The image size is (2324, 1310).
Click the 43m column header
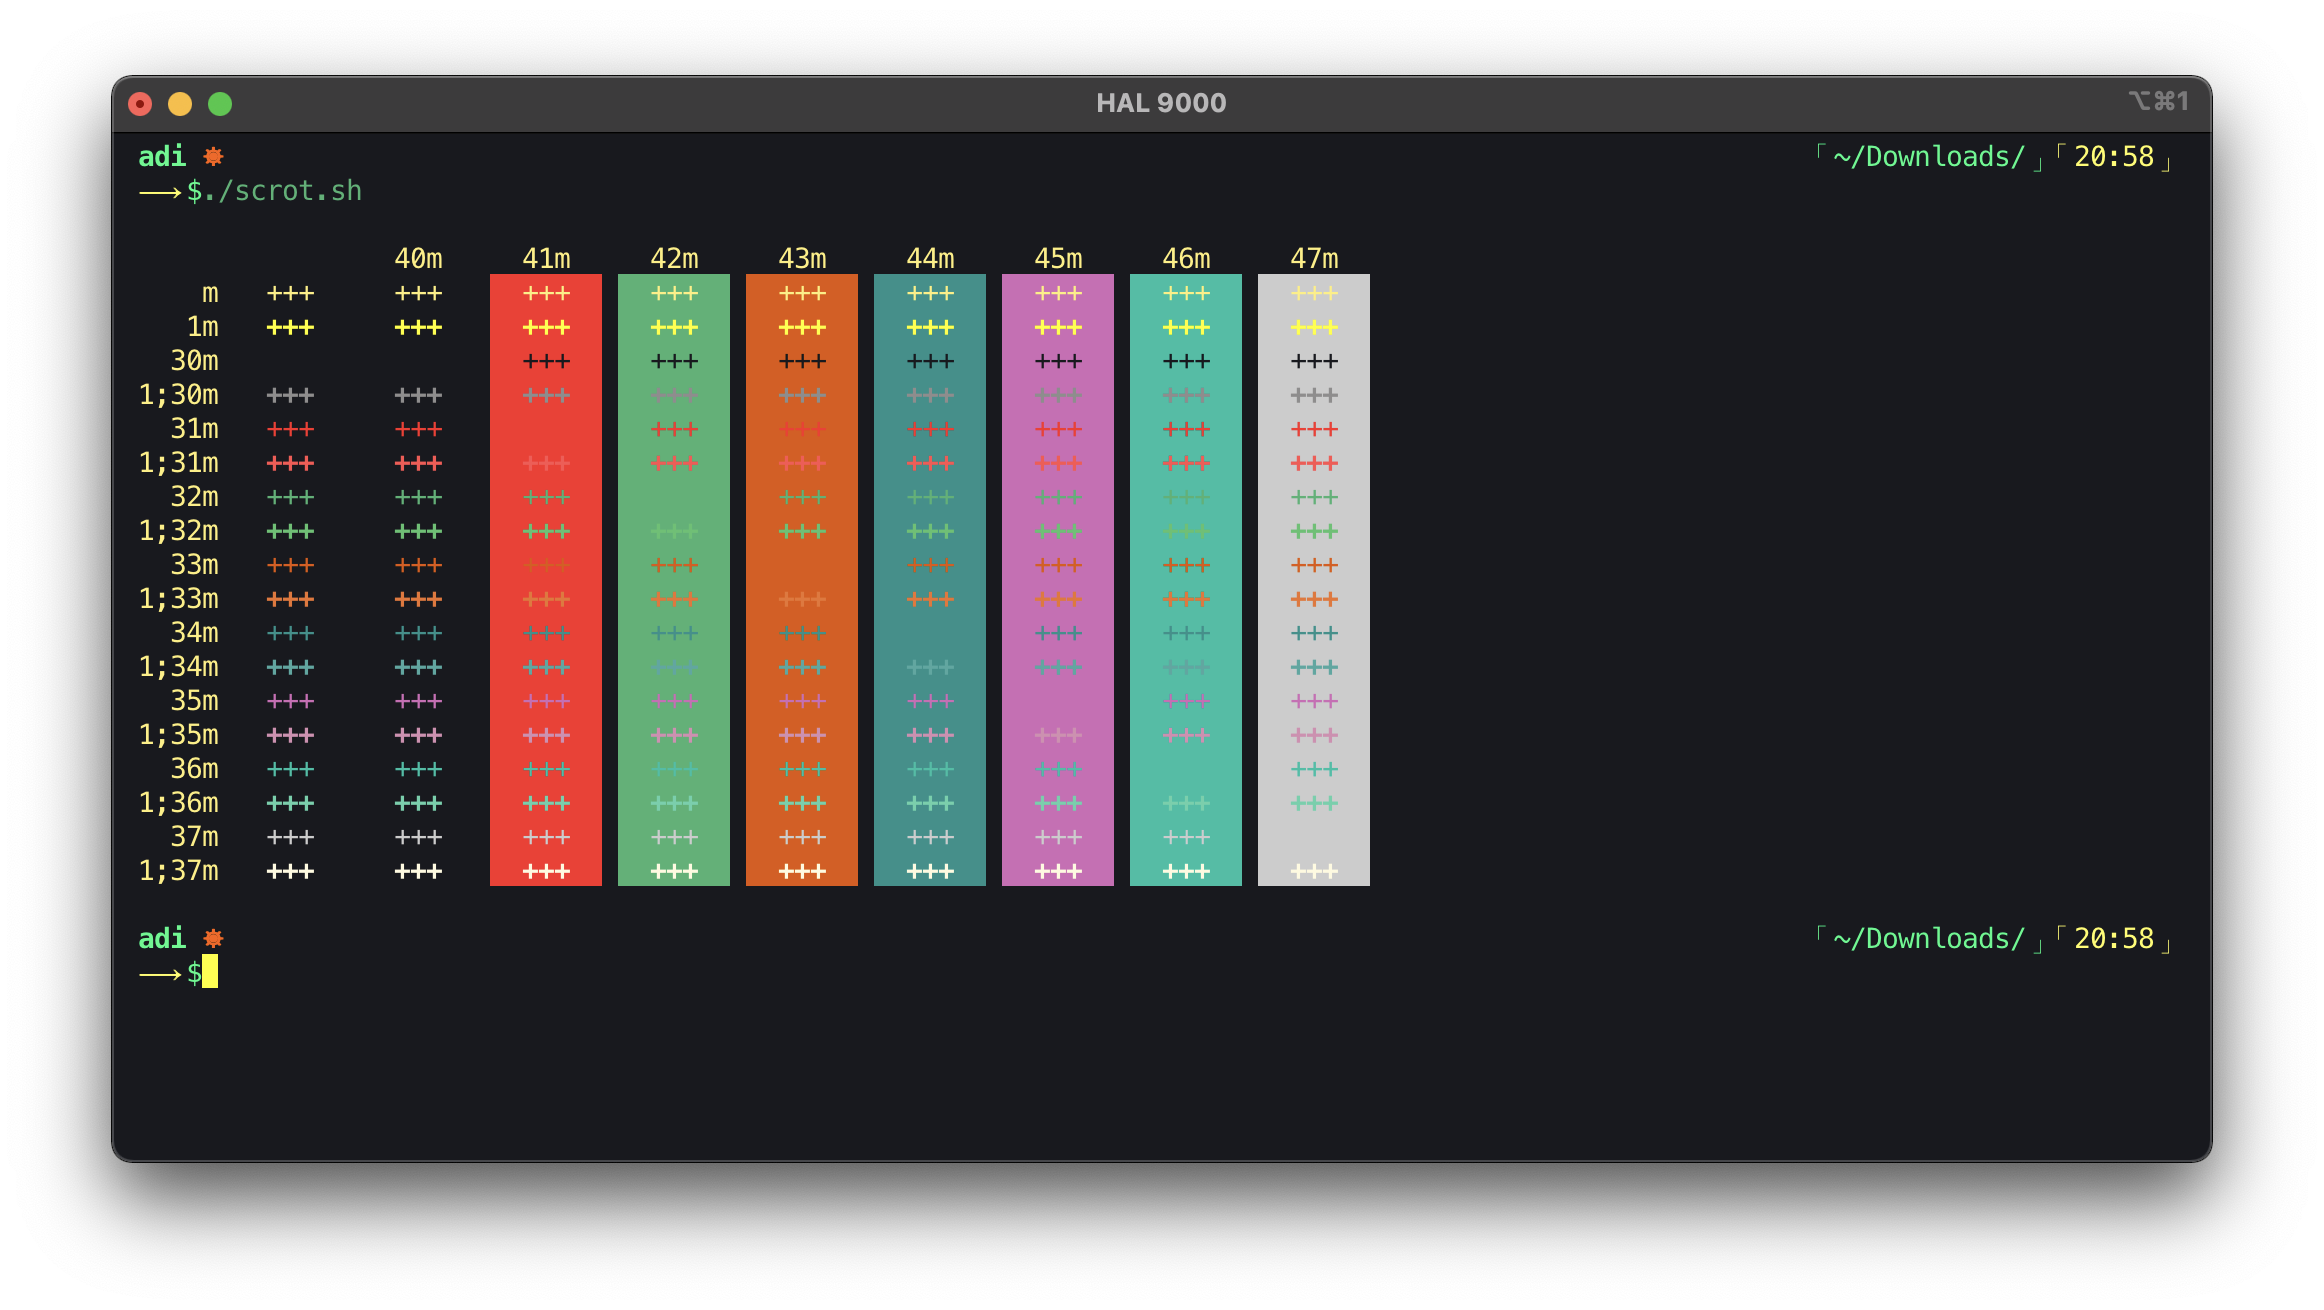tap(802, 259)
